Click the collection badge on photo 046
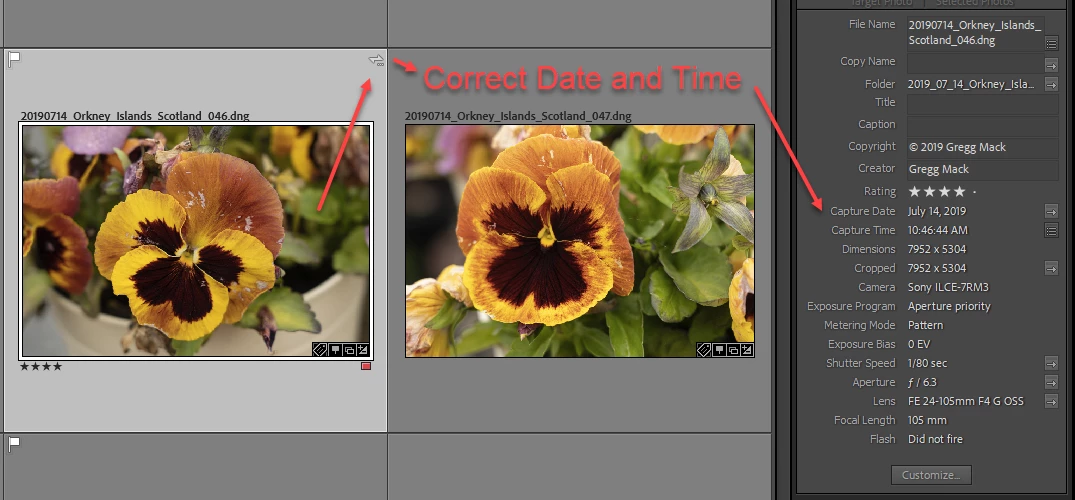This screenshot has width=1075, height=500. pyautogui.click(x=349, y=349)
